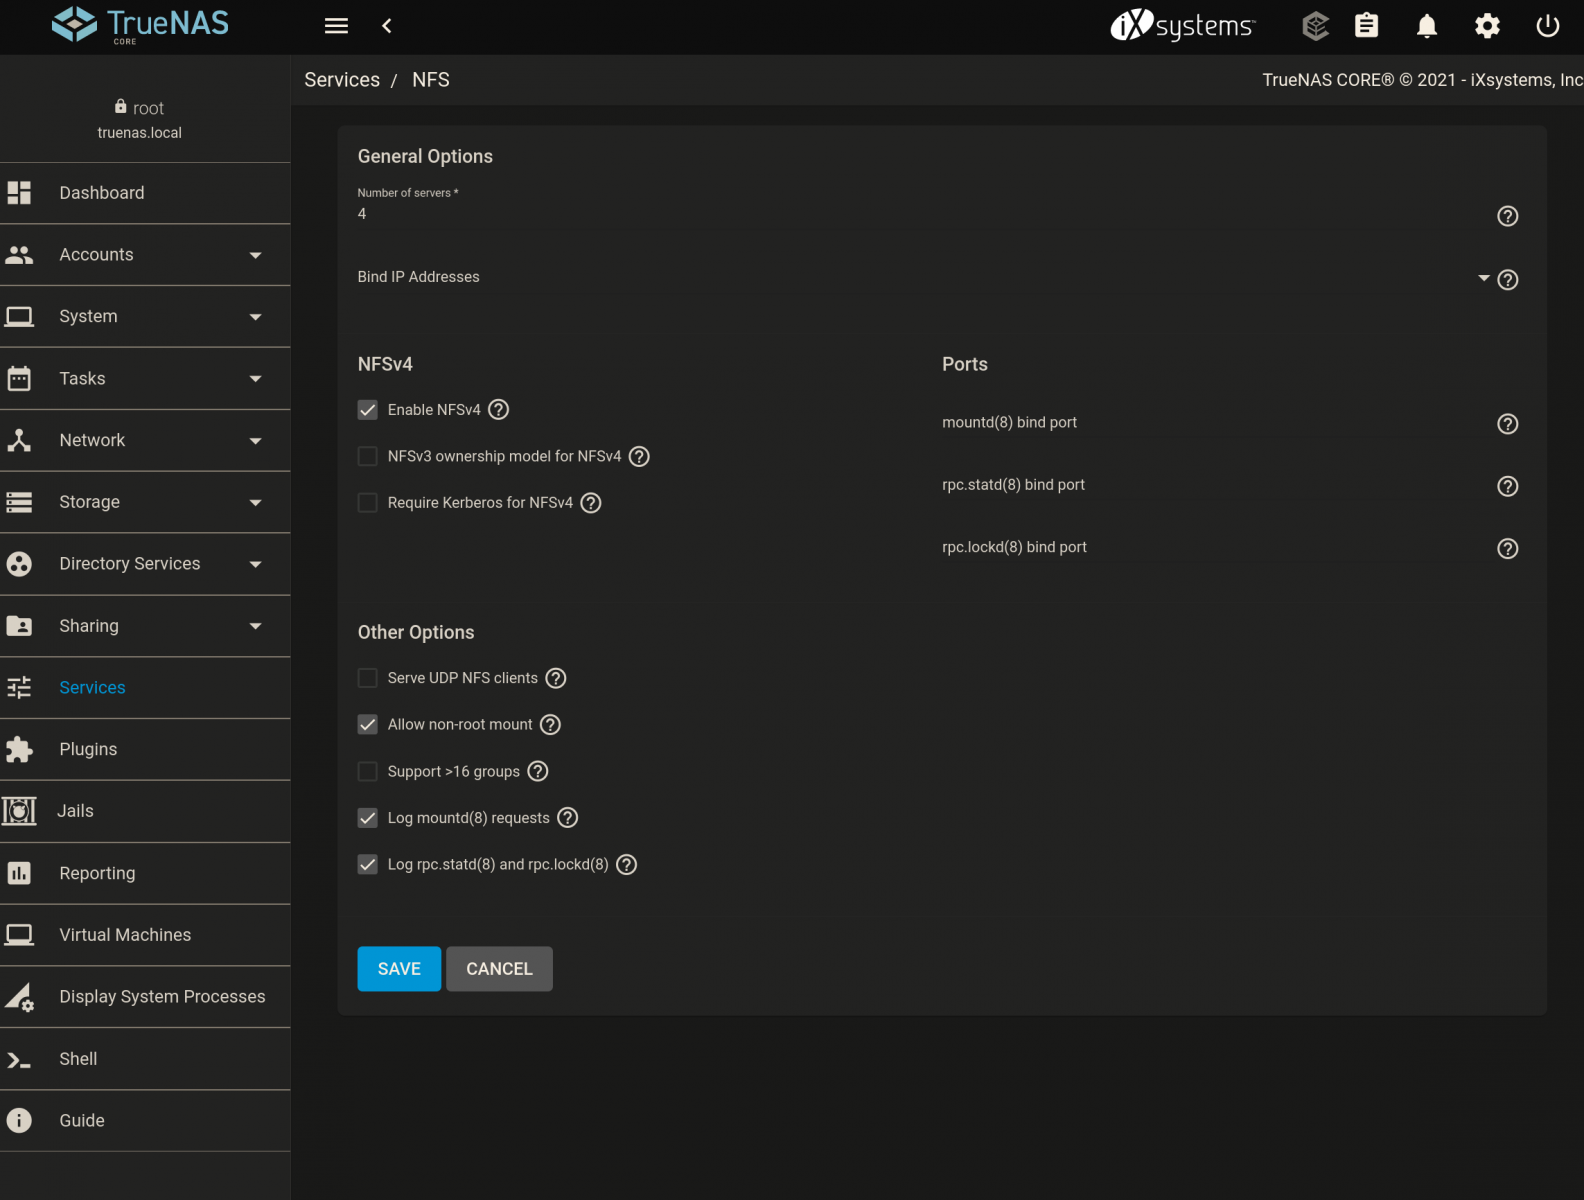This screenshot has height=1200, width=1584.
Task: Click the root user label
Action: click(x=148, y=108)
